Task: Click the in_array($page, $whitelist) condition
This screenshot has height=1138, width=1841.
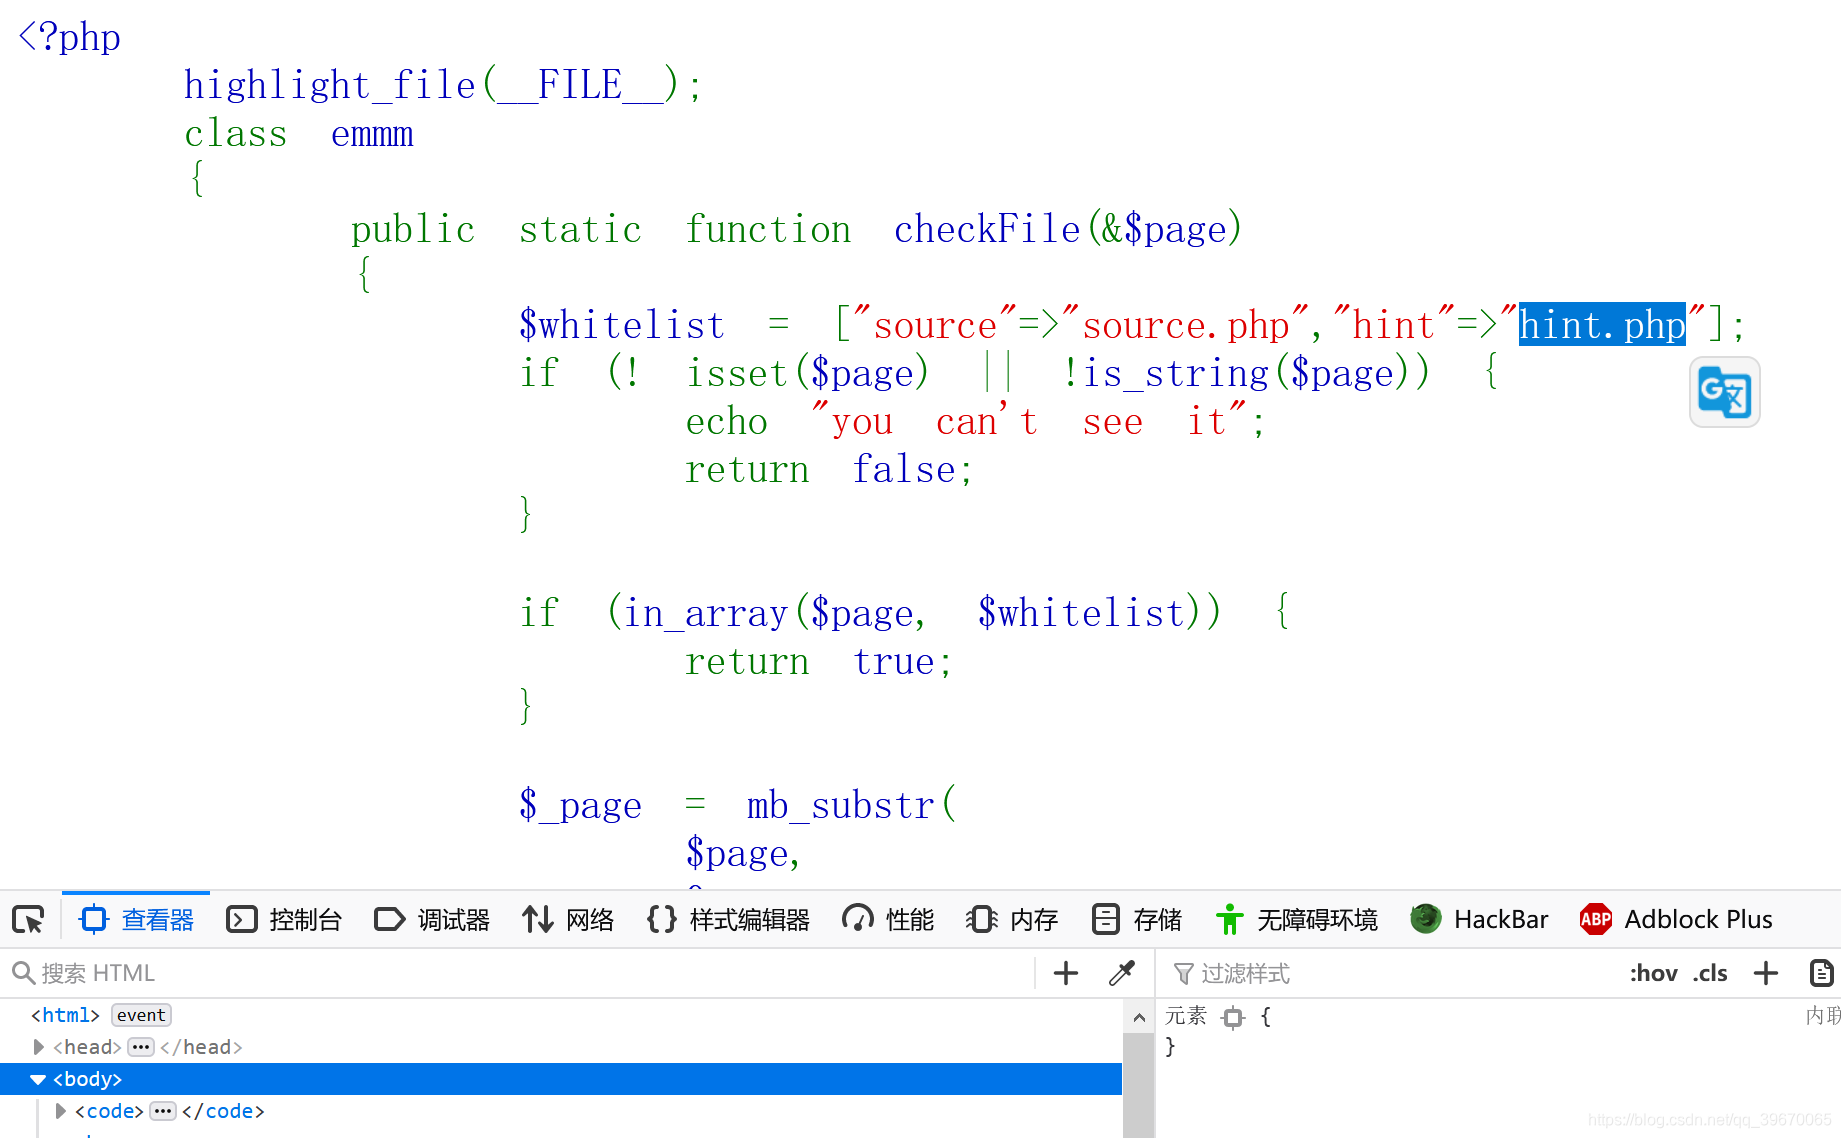Action: (x=915, y=613)
